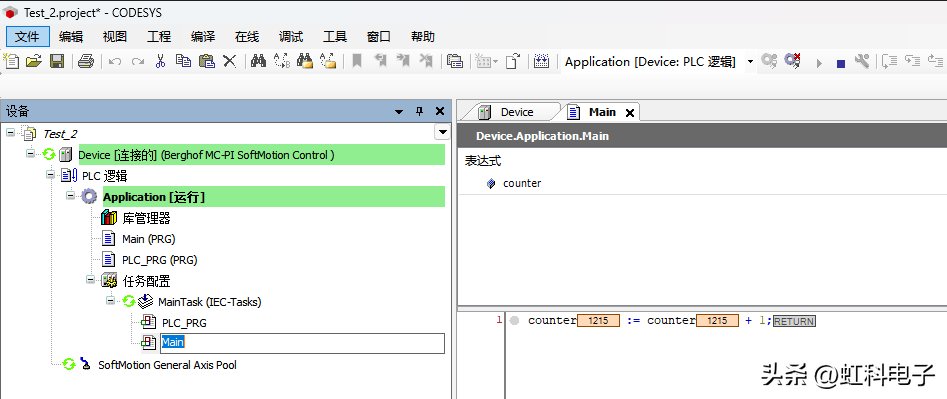Click the page with arrow toolbar icon
Screen dimensions: 947x399
(513, 61)
